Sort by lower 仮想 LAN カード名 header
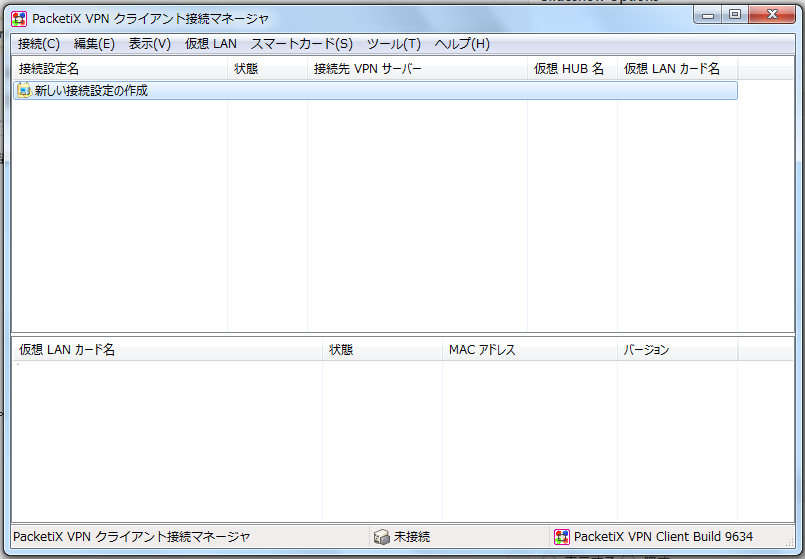Screen dimensions: 805x559 (x=167, y=350)
